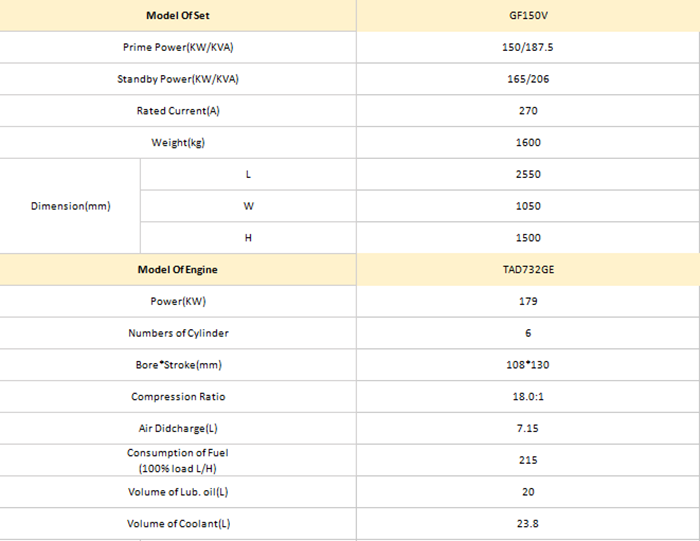
Task: Click the Power(KW) value 179
Action: tap(528, 301)
